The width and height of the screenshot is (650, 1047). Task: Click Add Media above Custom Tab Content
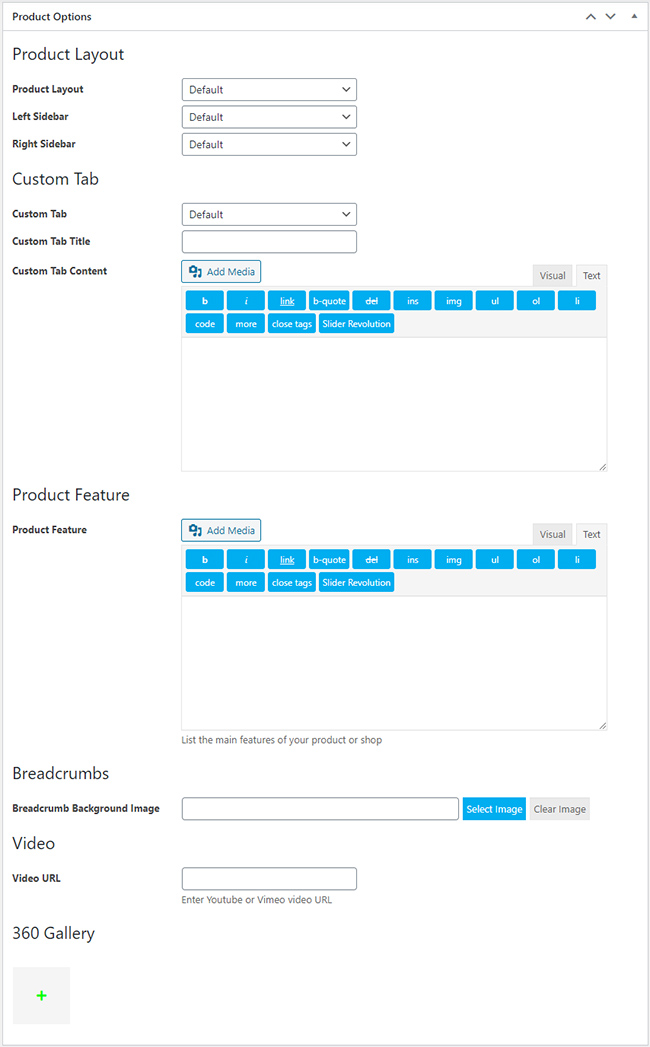[x=221, y=272]
